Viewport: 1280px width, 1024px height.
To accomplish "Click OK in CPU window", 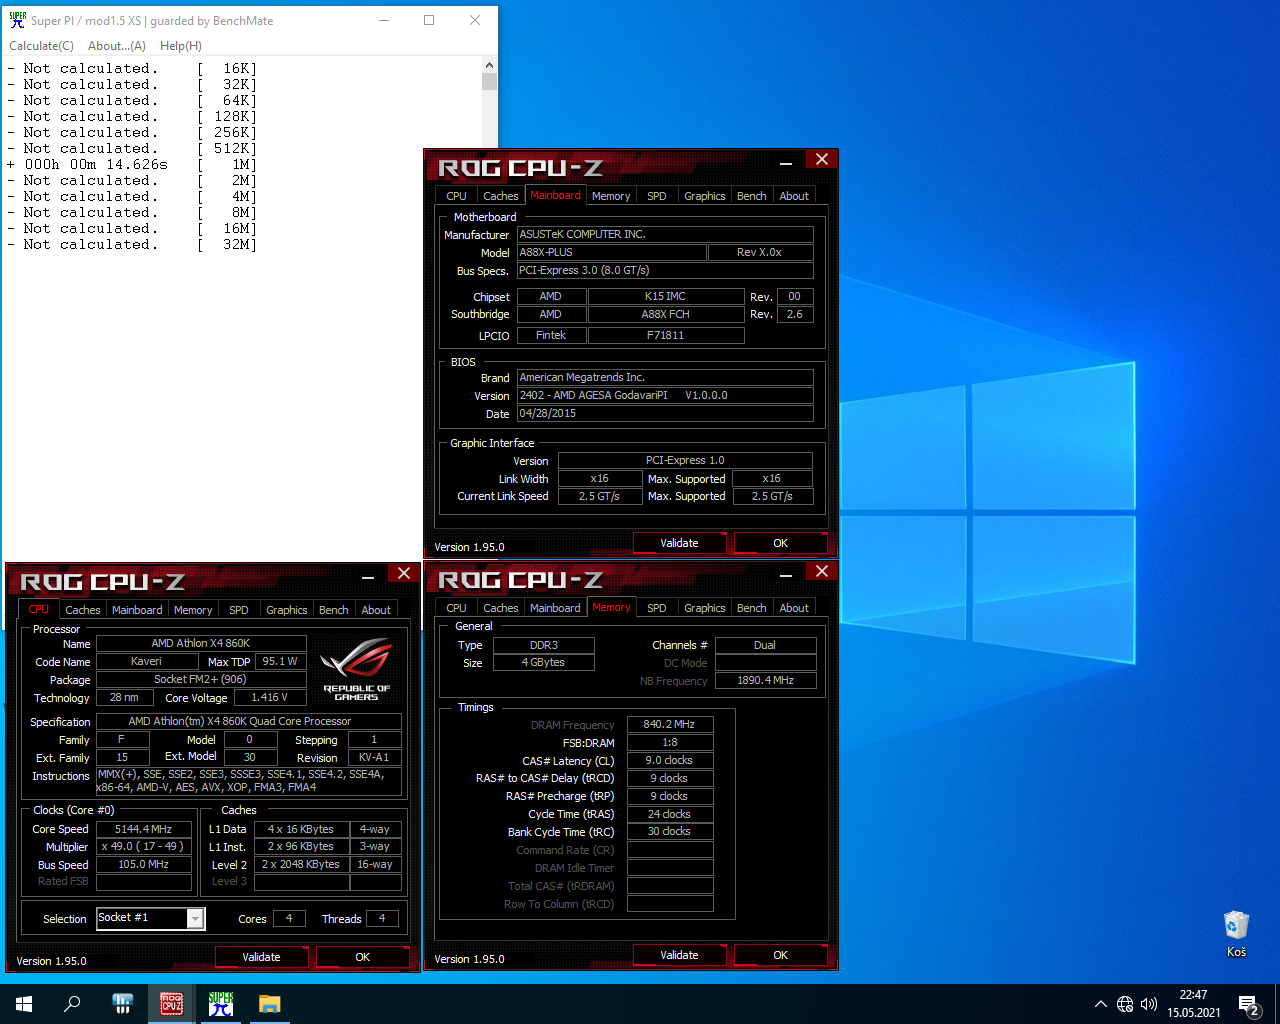I will (x=363, y=957).
